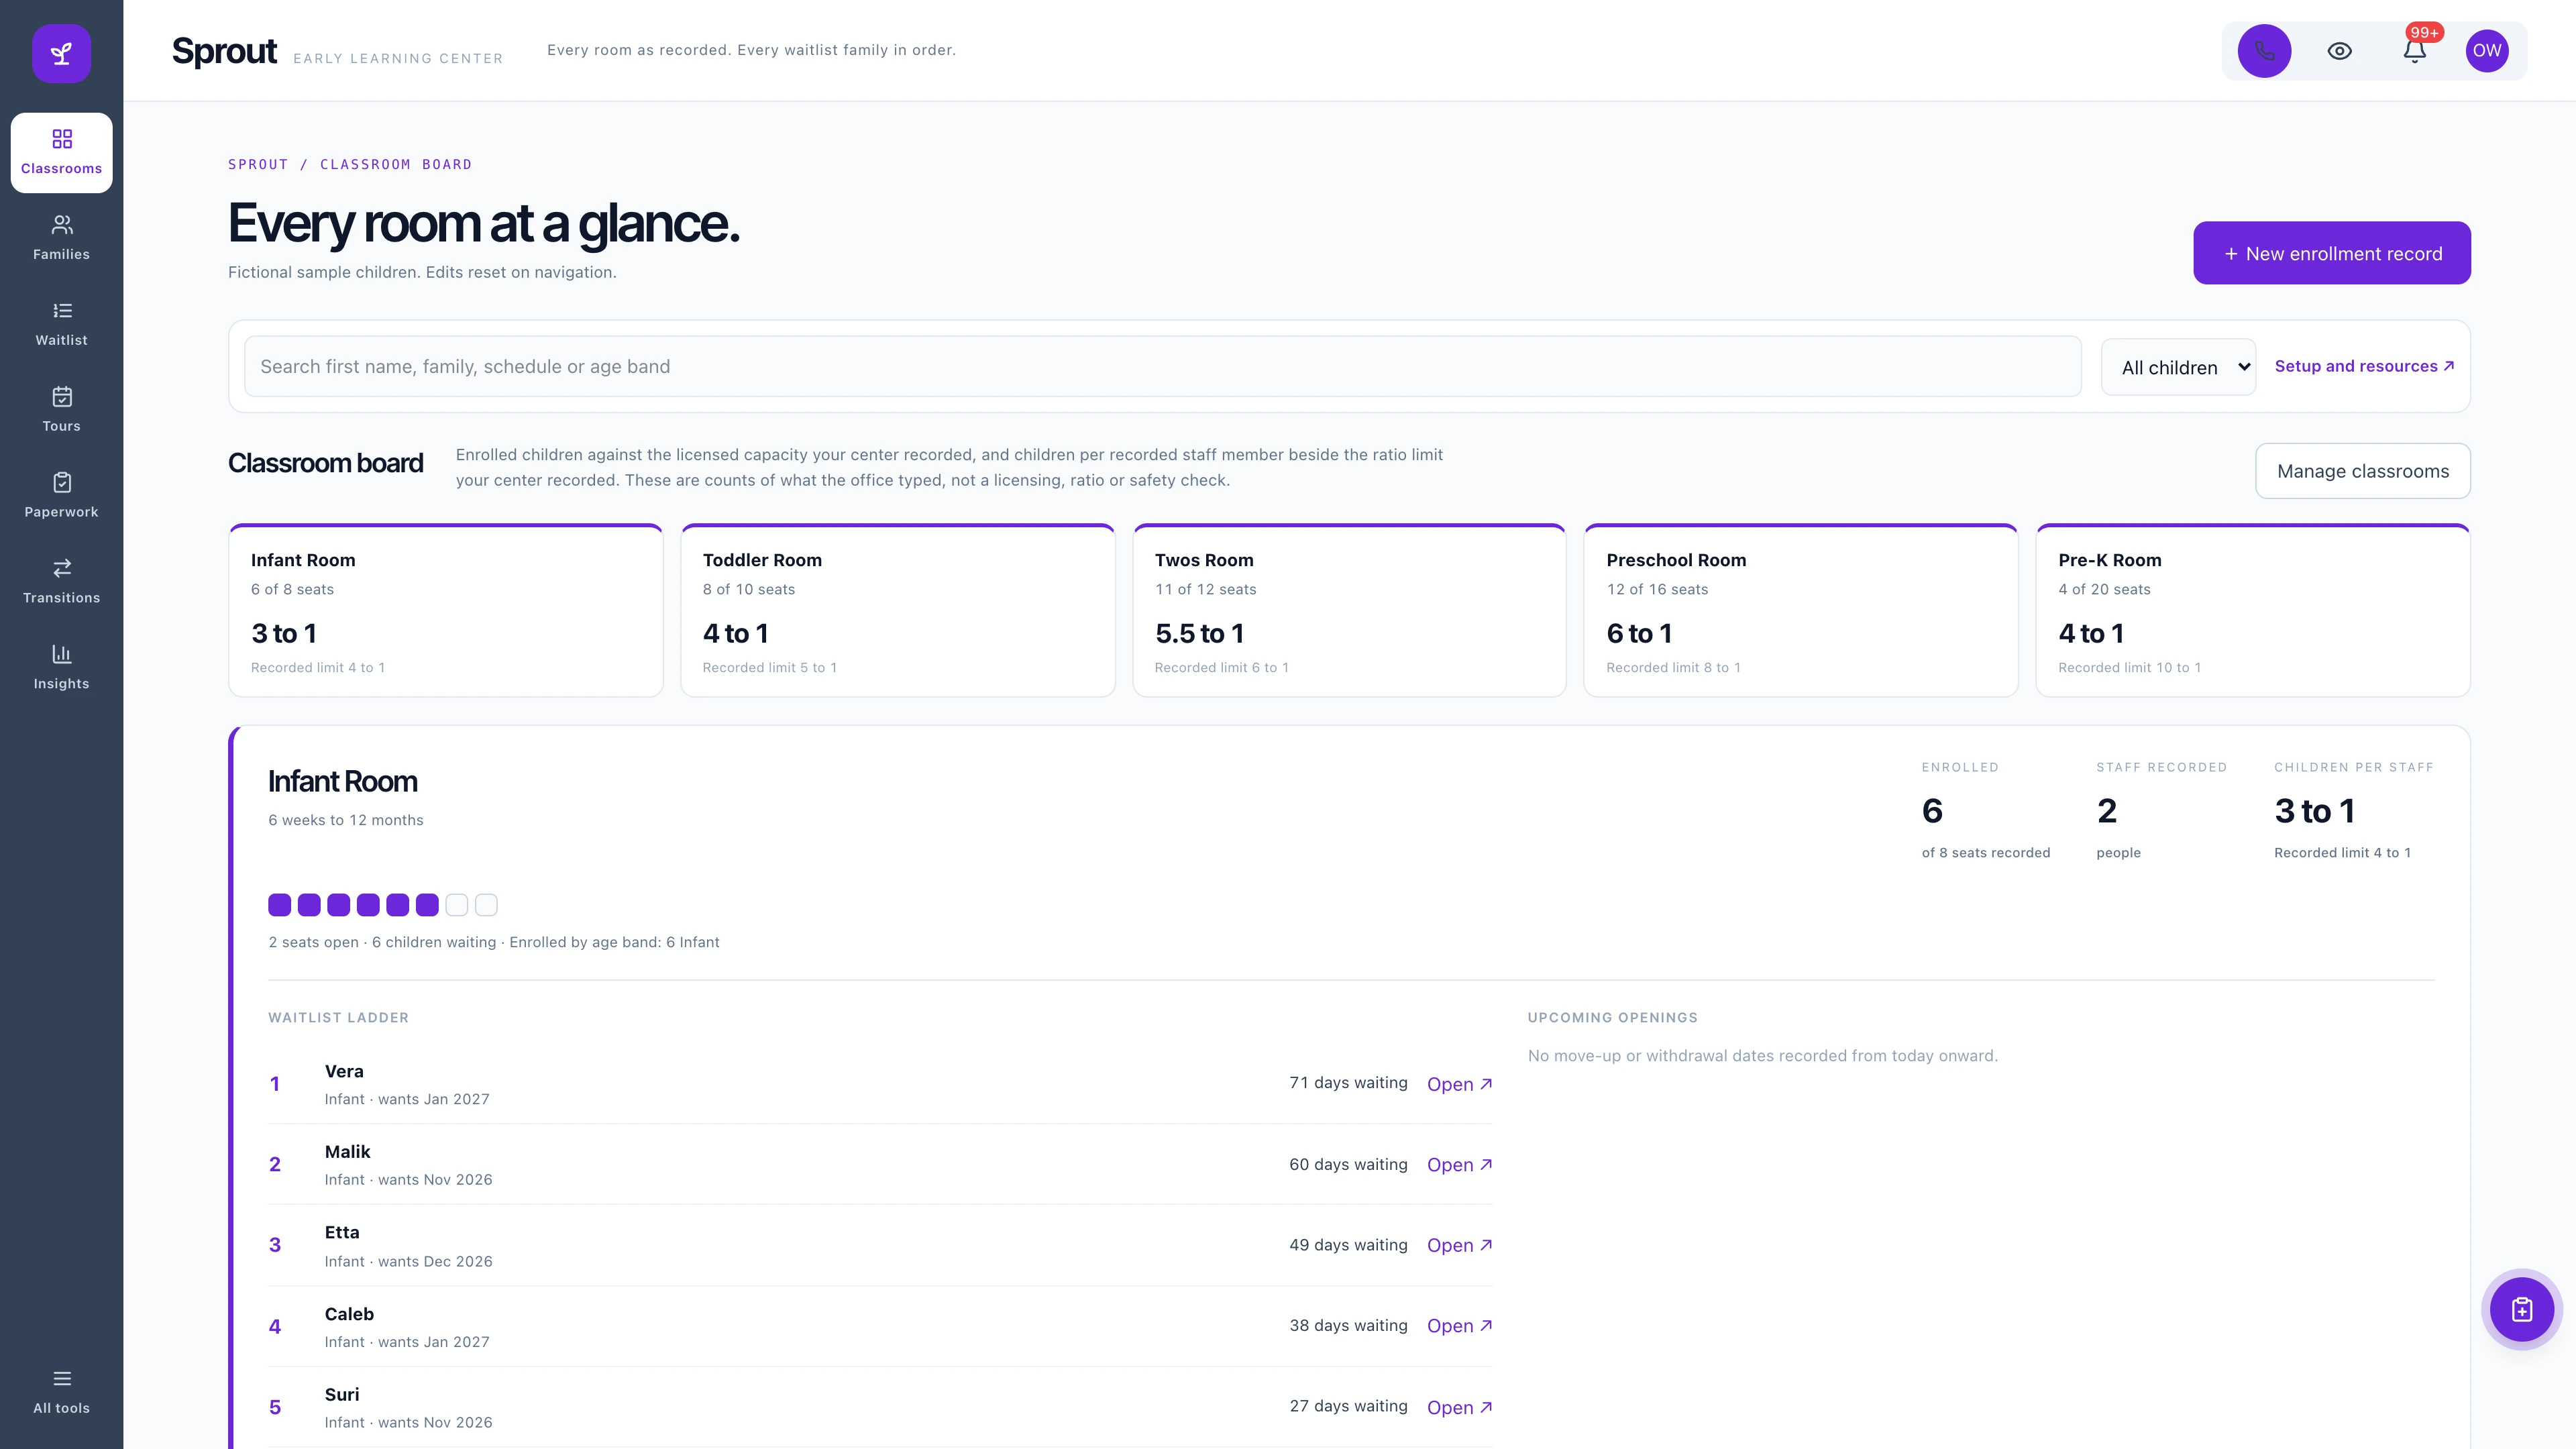
Task: Click the purple phone call icon
Action: (x=2264, y=51)
